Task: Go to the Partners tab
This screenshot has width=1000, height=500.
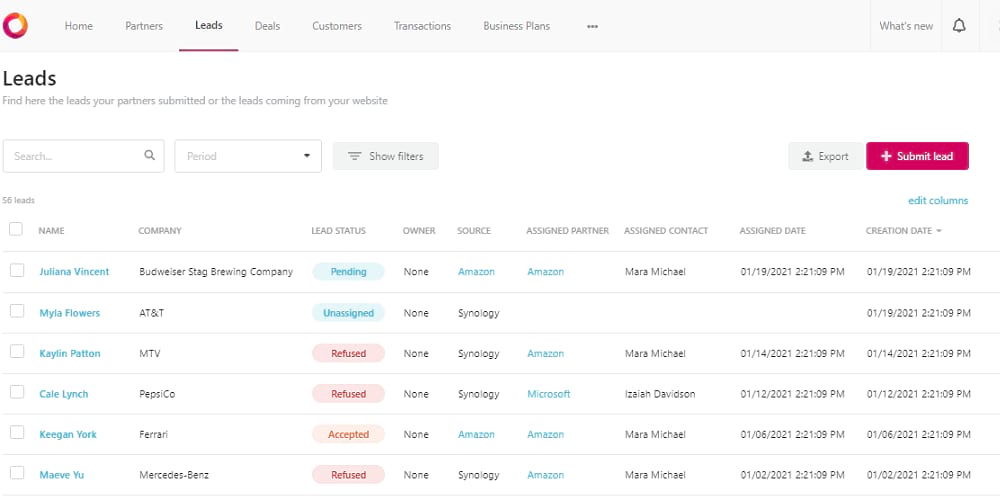Action: click(x=143, y=26)
